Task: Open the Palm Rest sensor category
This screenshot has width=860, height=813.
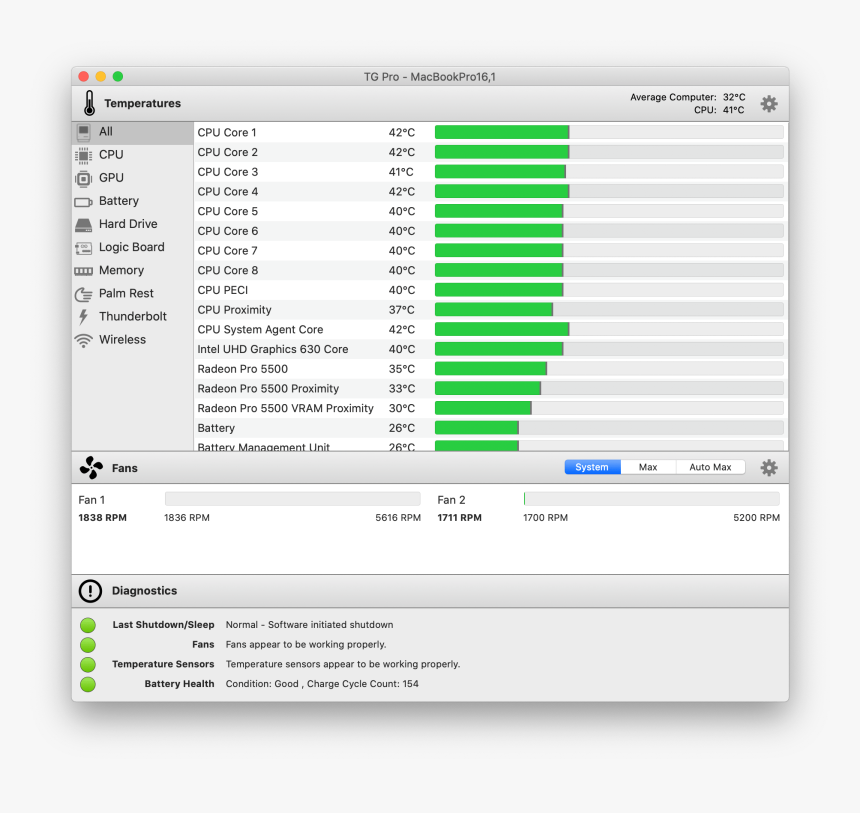Action: [125, 294]
